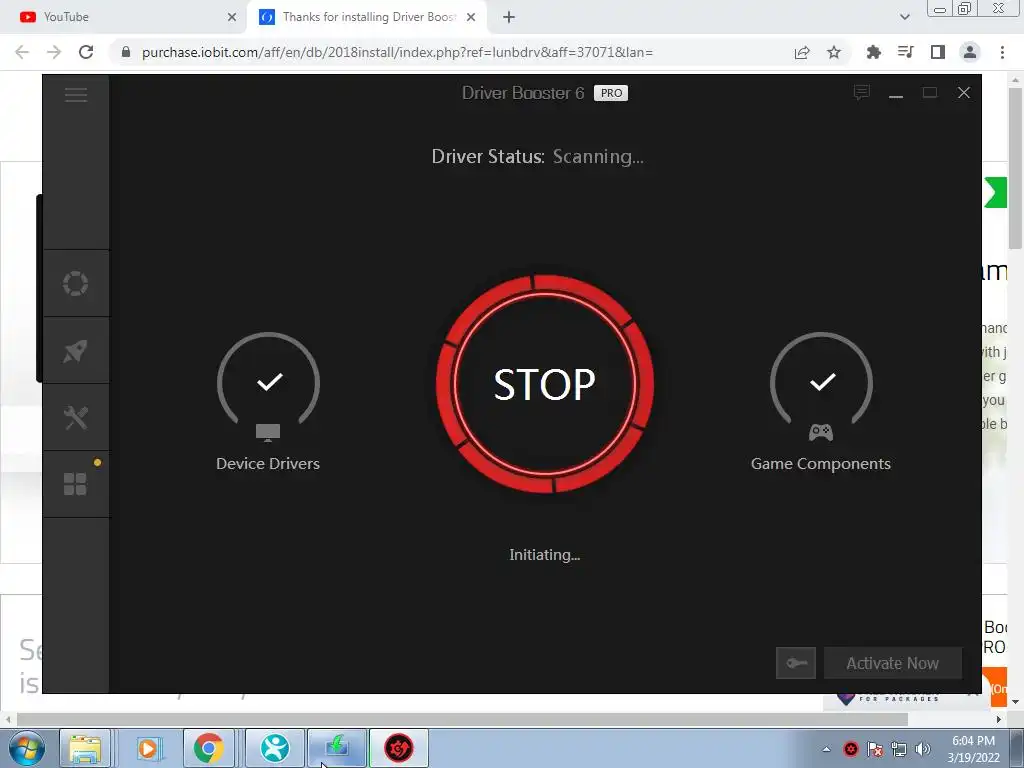Viewport: 1024px width, 768px height.
Task: Close the Driver Booster window
Action: [964, 93]
